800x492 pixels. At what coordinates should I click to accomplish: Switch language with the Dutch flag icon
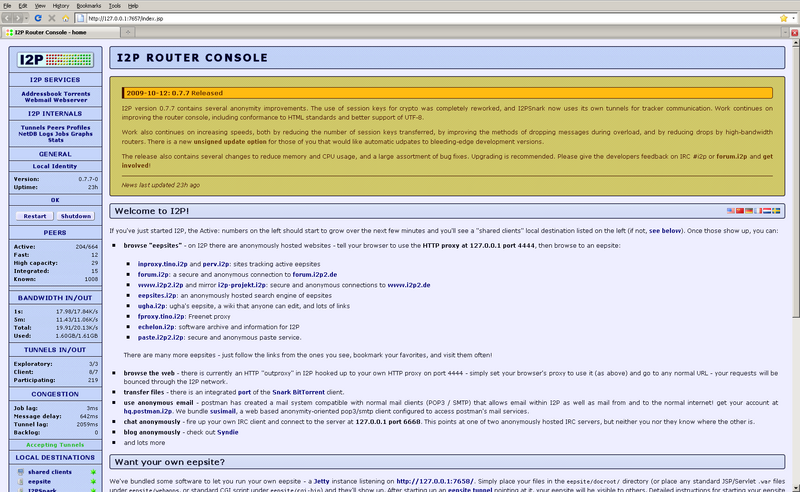767,211
